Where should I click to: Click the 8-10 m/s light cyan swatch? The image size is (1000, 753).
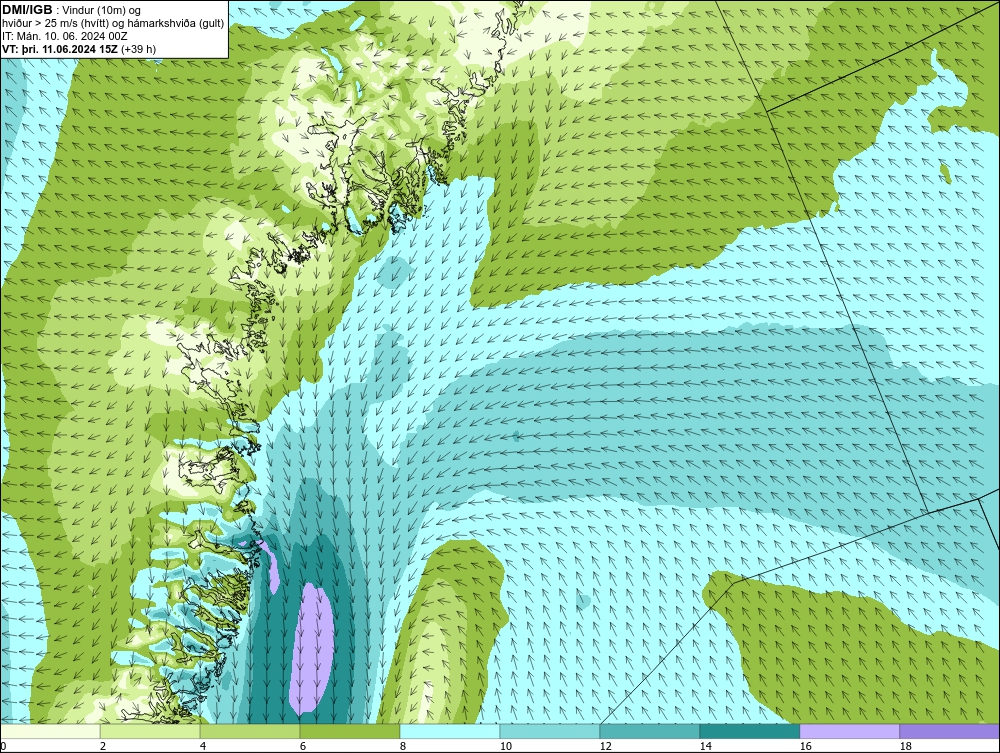[450, 731]
